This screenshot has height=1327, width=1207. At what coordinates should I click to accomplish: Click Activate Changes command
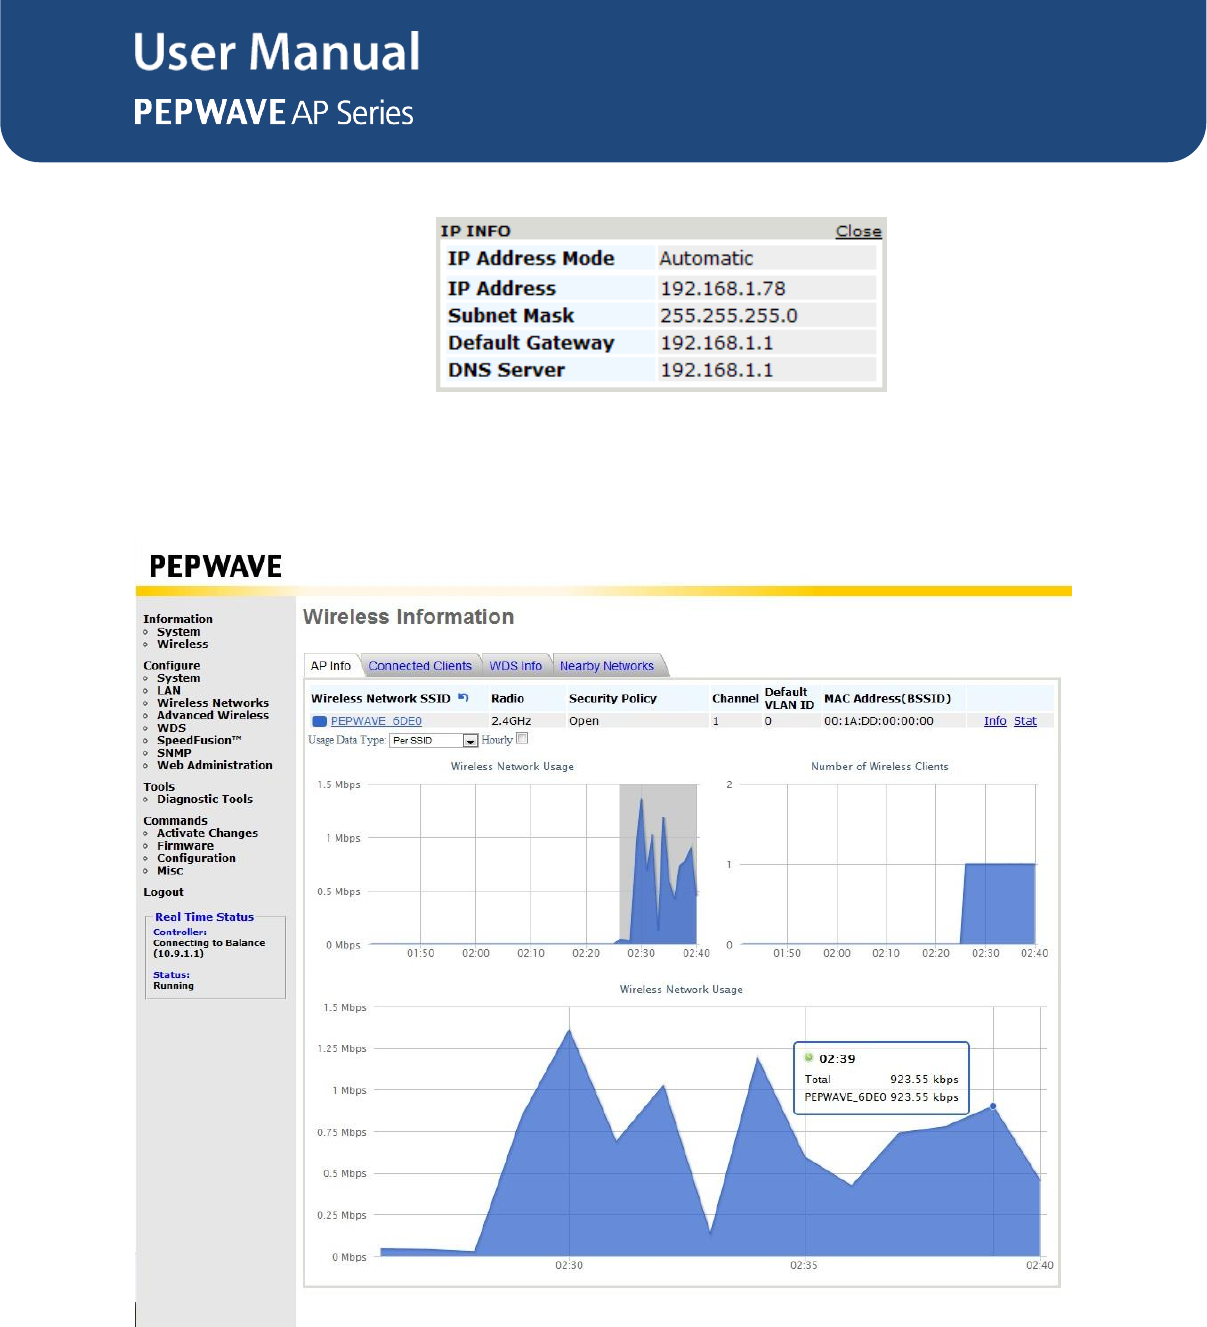207,833
